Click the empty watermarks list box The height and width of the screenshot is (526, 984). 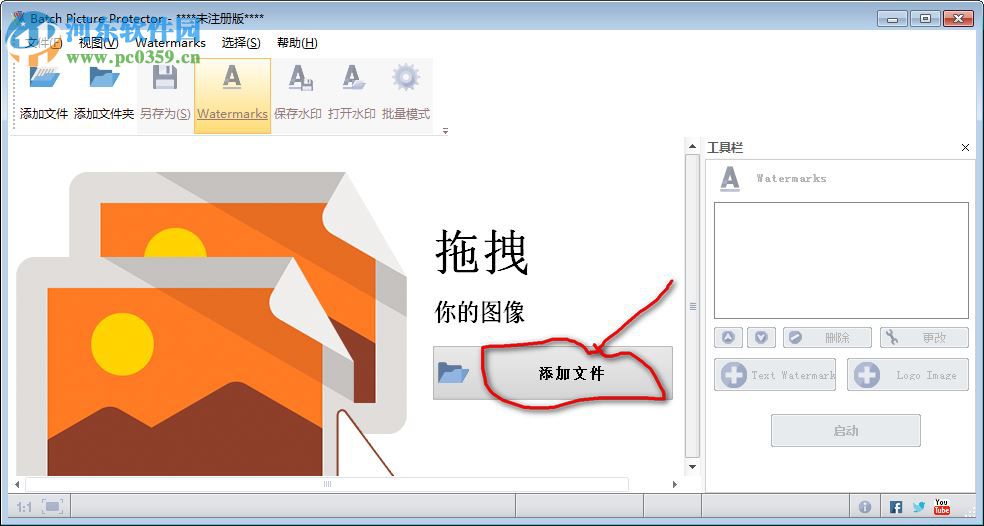coord(841,260)
